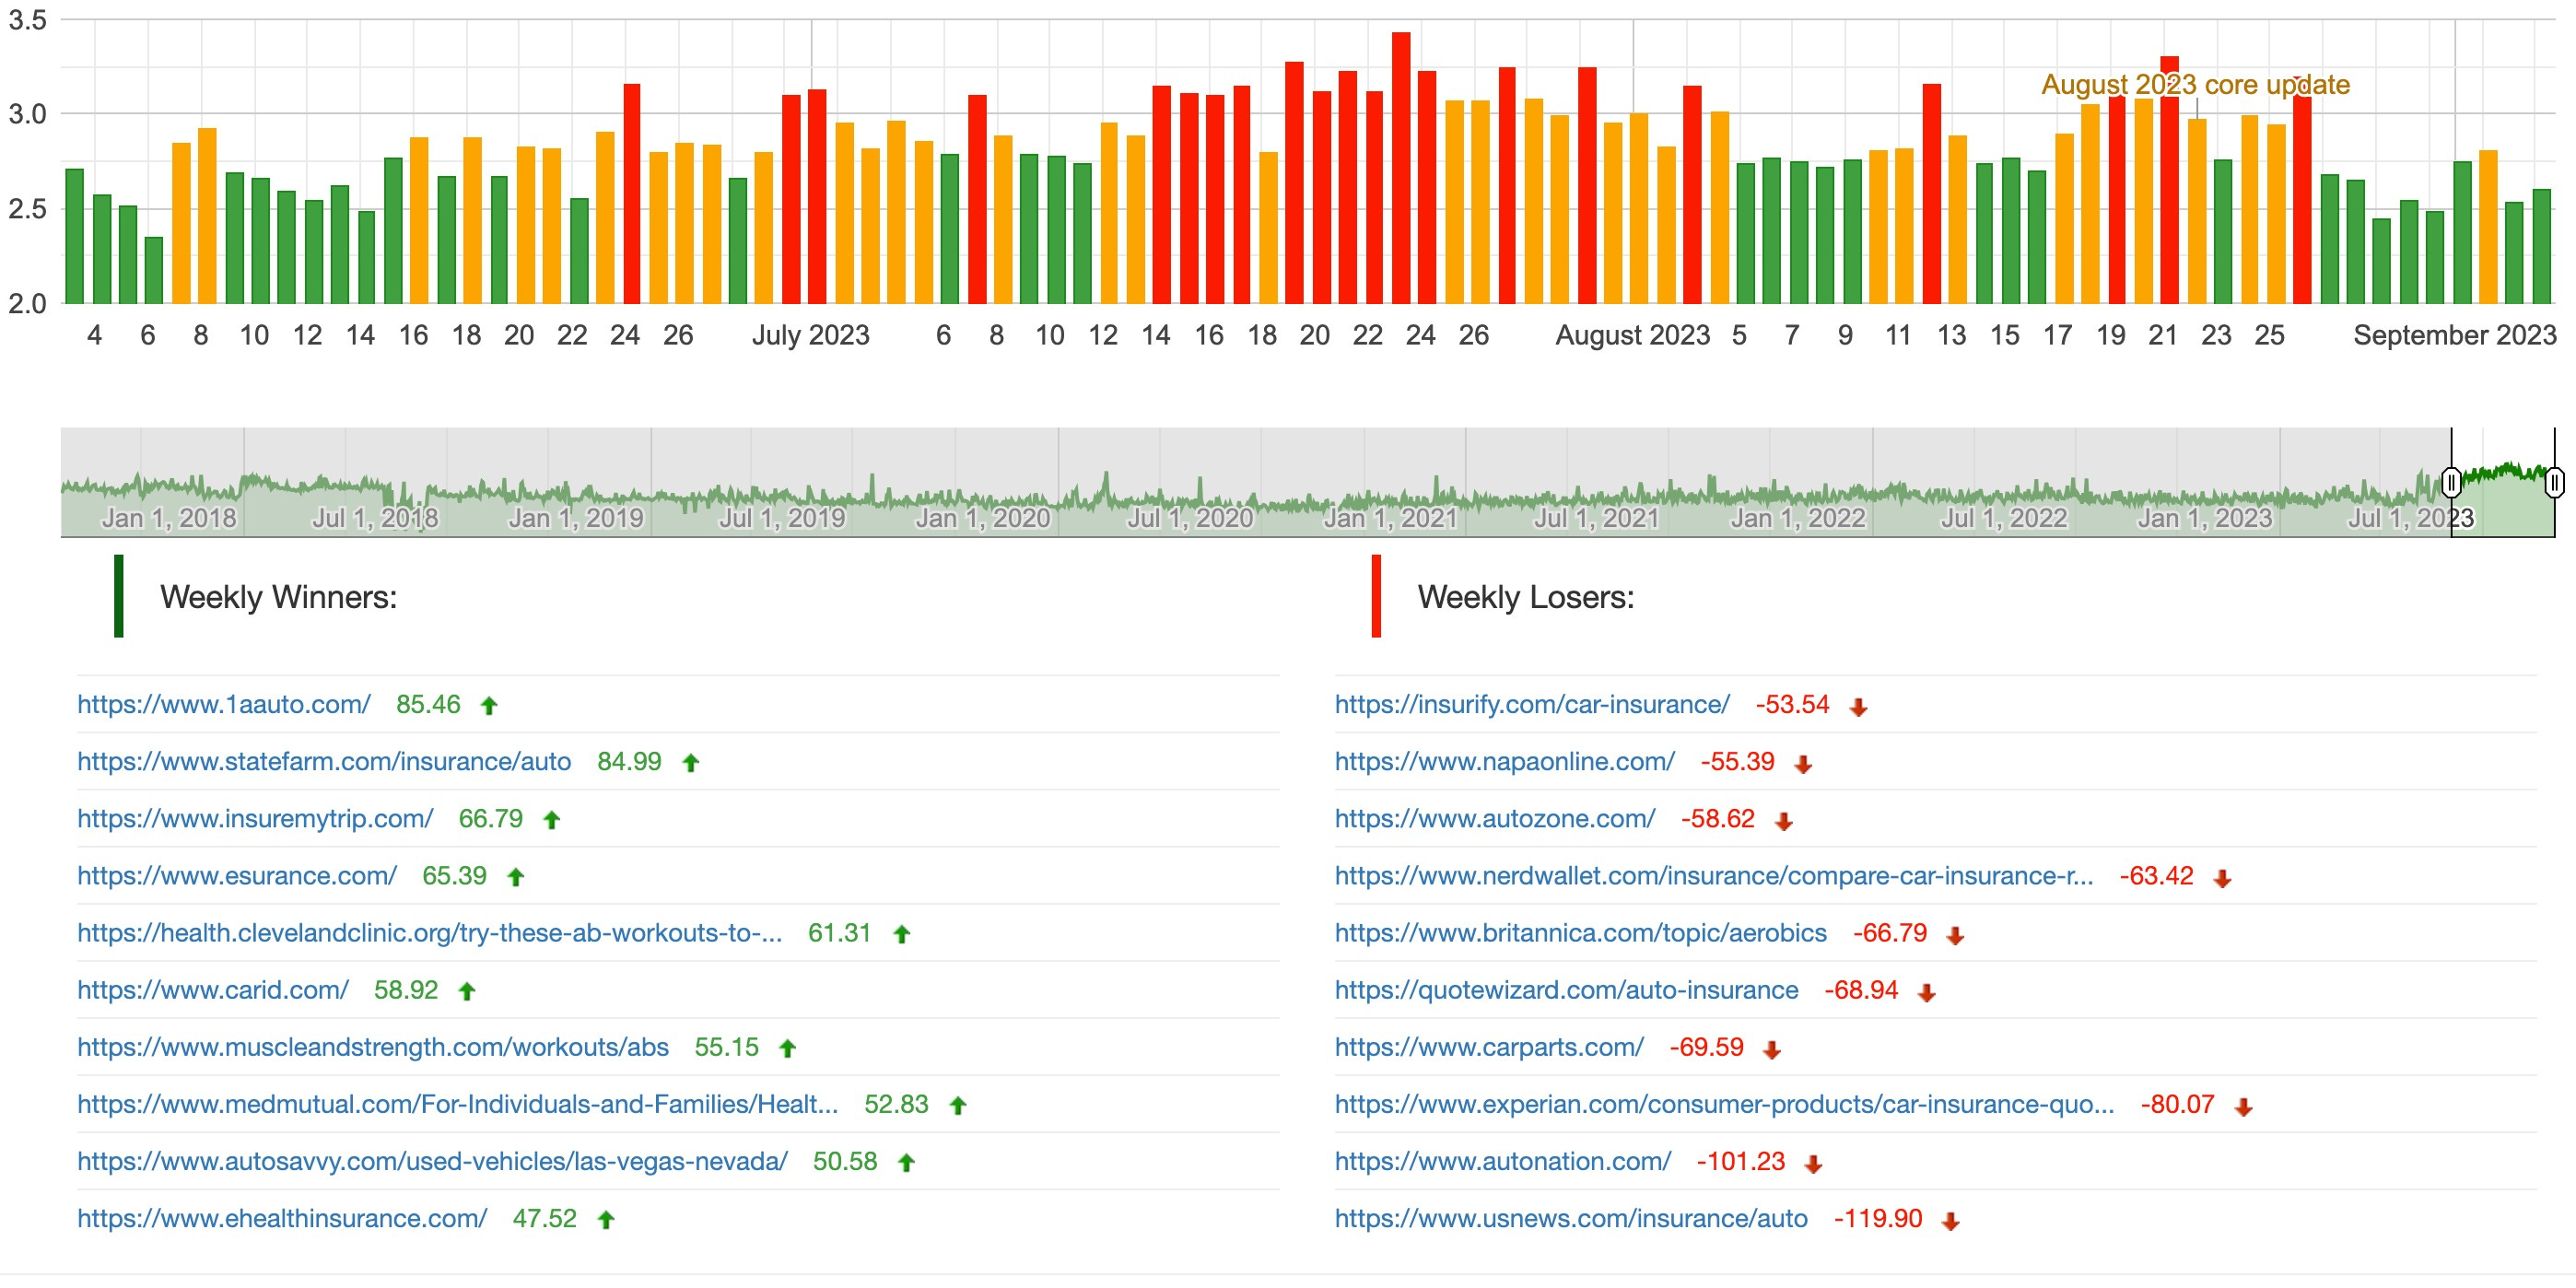Click the red down arrow beside -55.39

click(x=1803, y=765)
